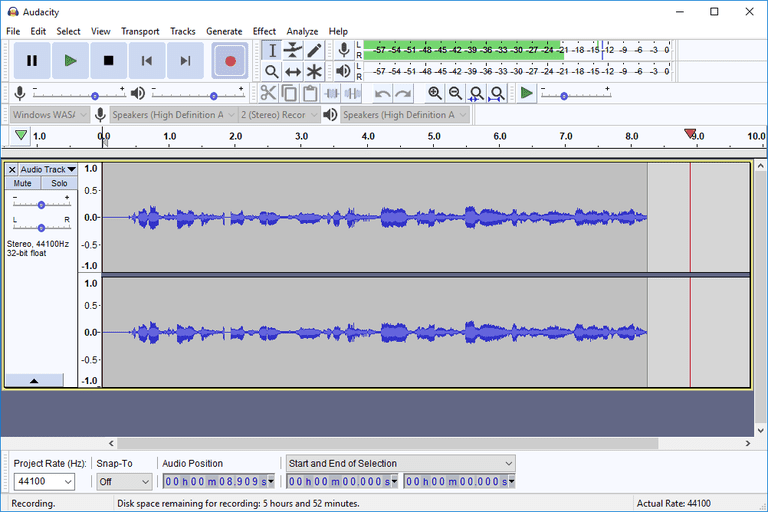Stop the recording
Screen dimensions: 768x512
[109, 61]
